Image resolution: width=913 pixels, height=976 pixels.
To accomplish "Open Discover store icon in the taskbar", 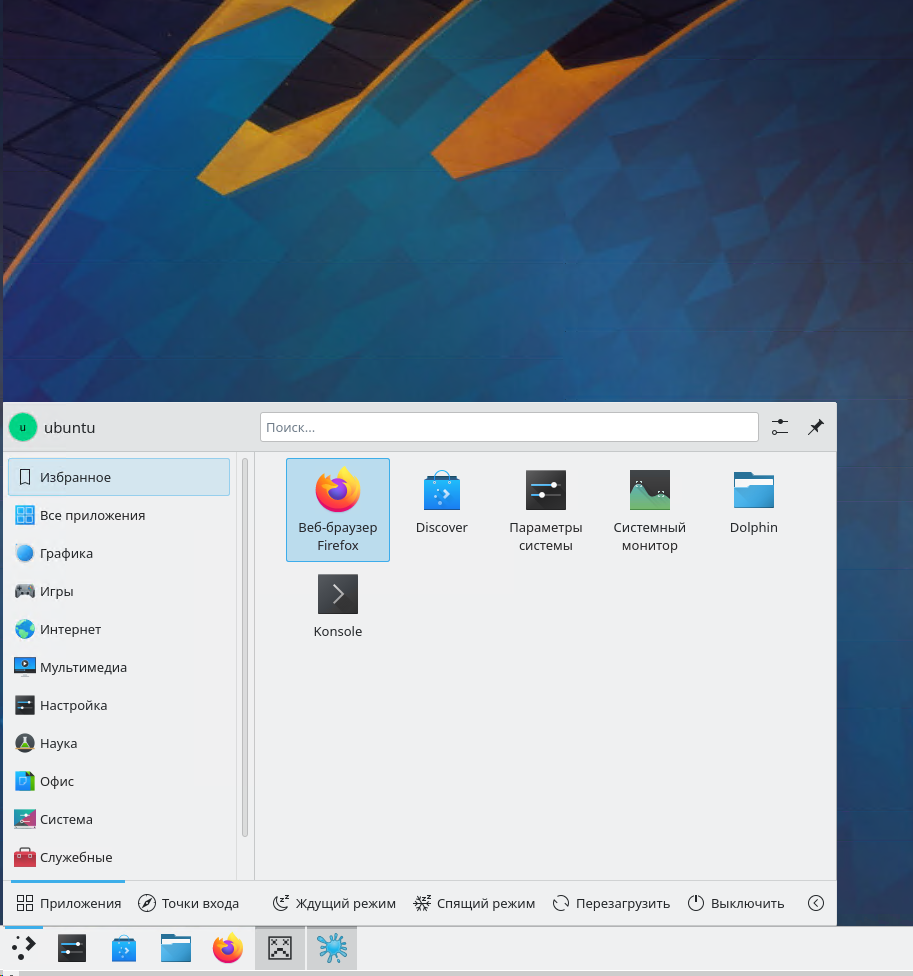I will coord(123,947).
